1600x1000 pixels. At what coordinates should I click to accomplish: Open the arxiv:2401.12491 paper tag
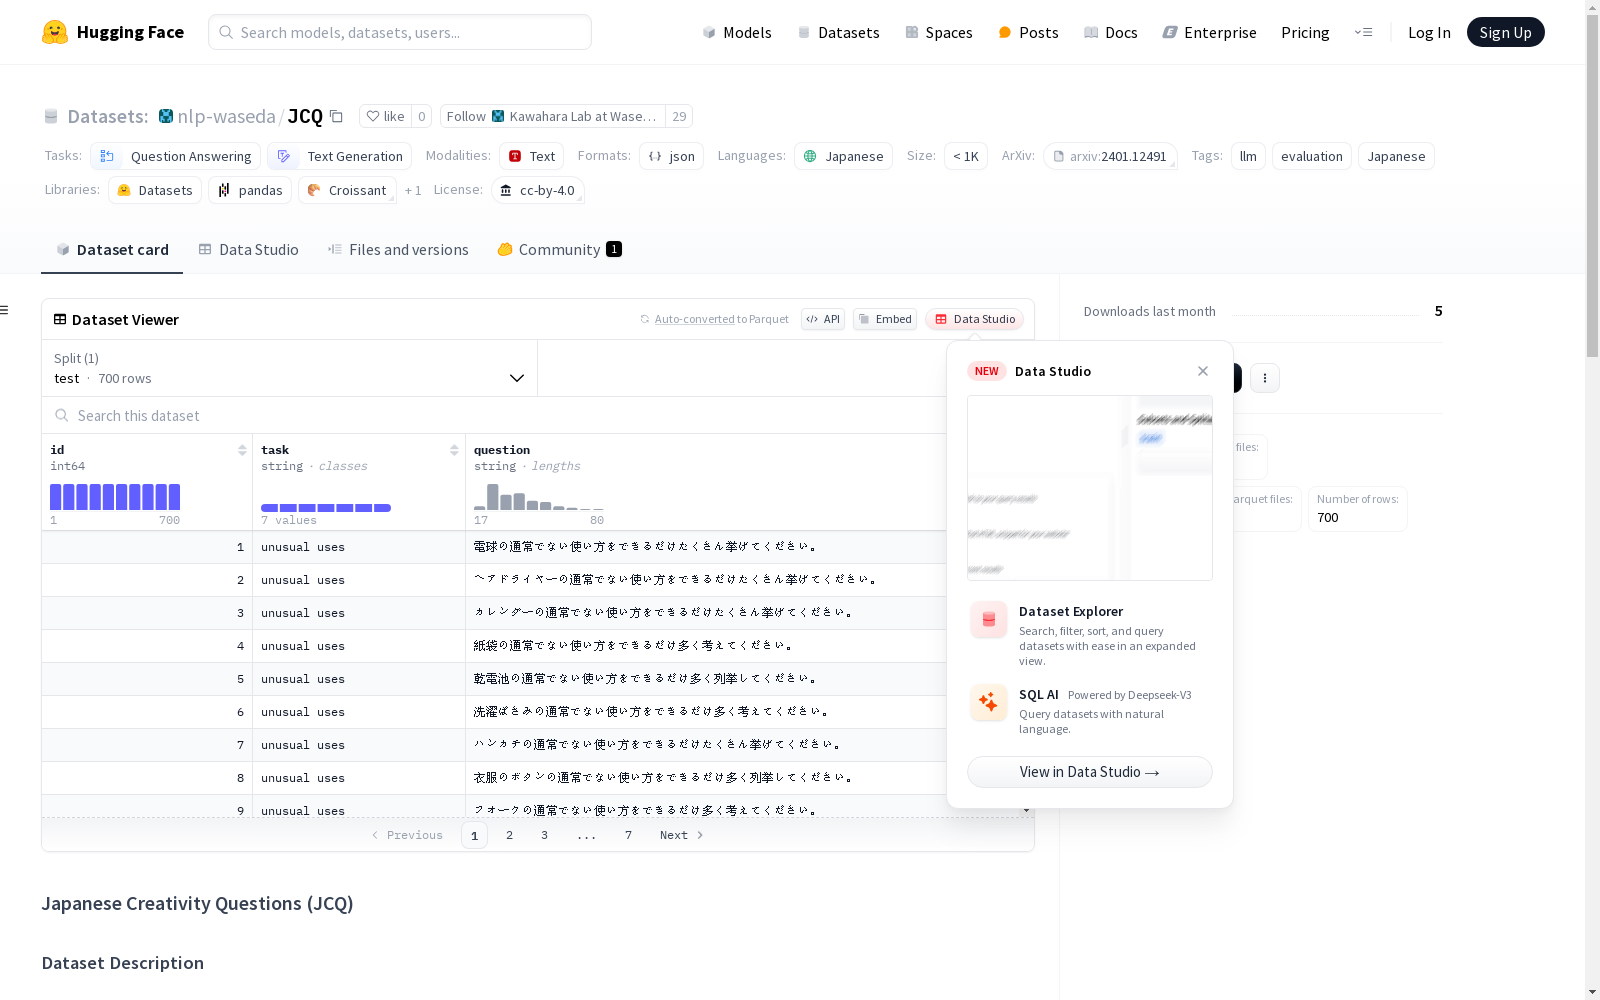tap(1110, 156)
